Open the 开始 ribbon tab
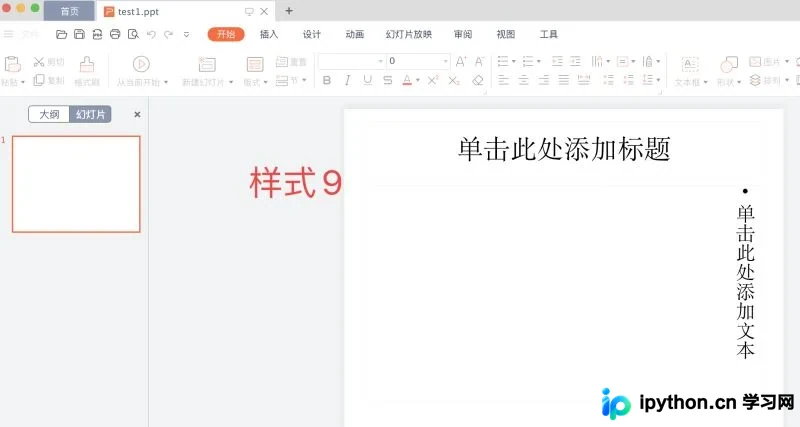Image resolution: width=800 pixels, height=427 pixels. 226,34
